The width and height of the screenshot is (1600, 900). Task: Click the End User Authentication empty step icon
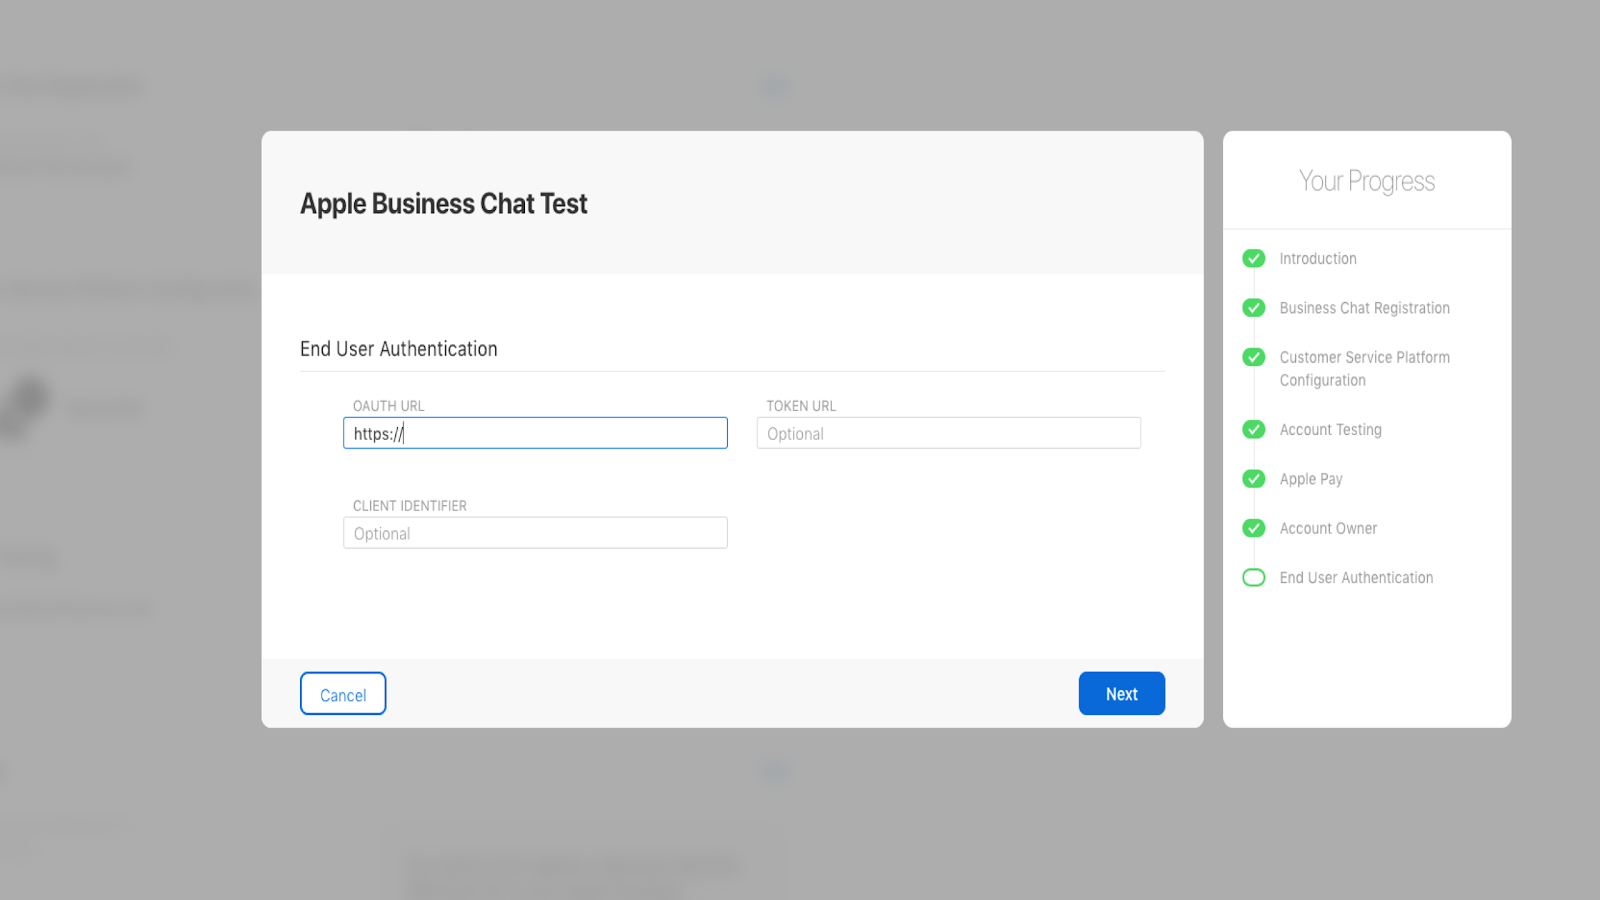(1254, 577)
